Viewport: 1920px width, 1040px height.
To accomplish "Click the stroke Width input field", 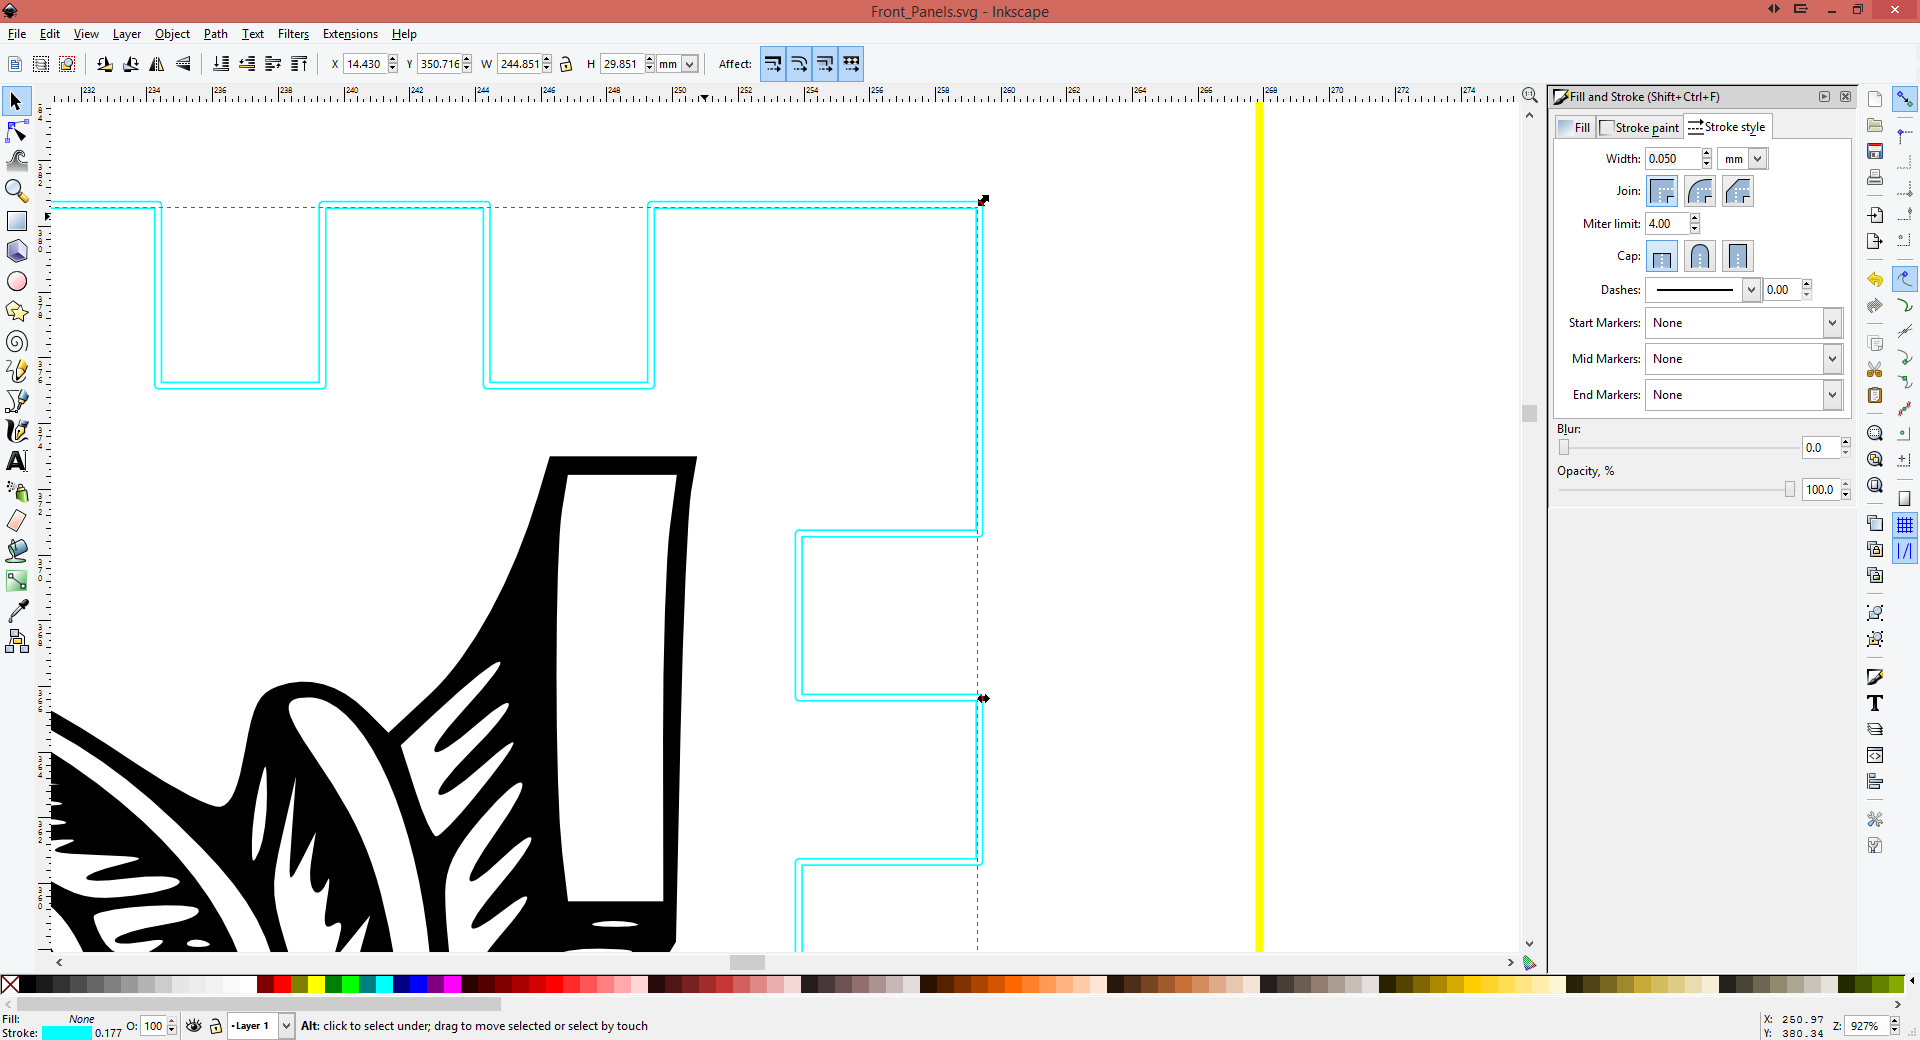I will 1673,159.
